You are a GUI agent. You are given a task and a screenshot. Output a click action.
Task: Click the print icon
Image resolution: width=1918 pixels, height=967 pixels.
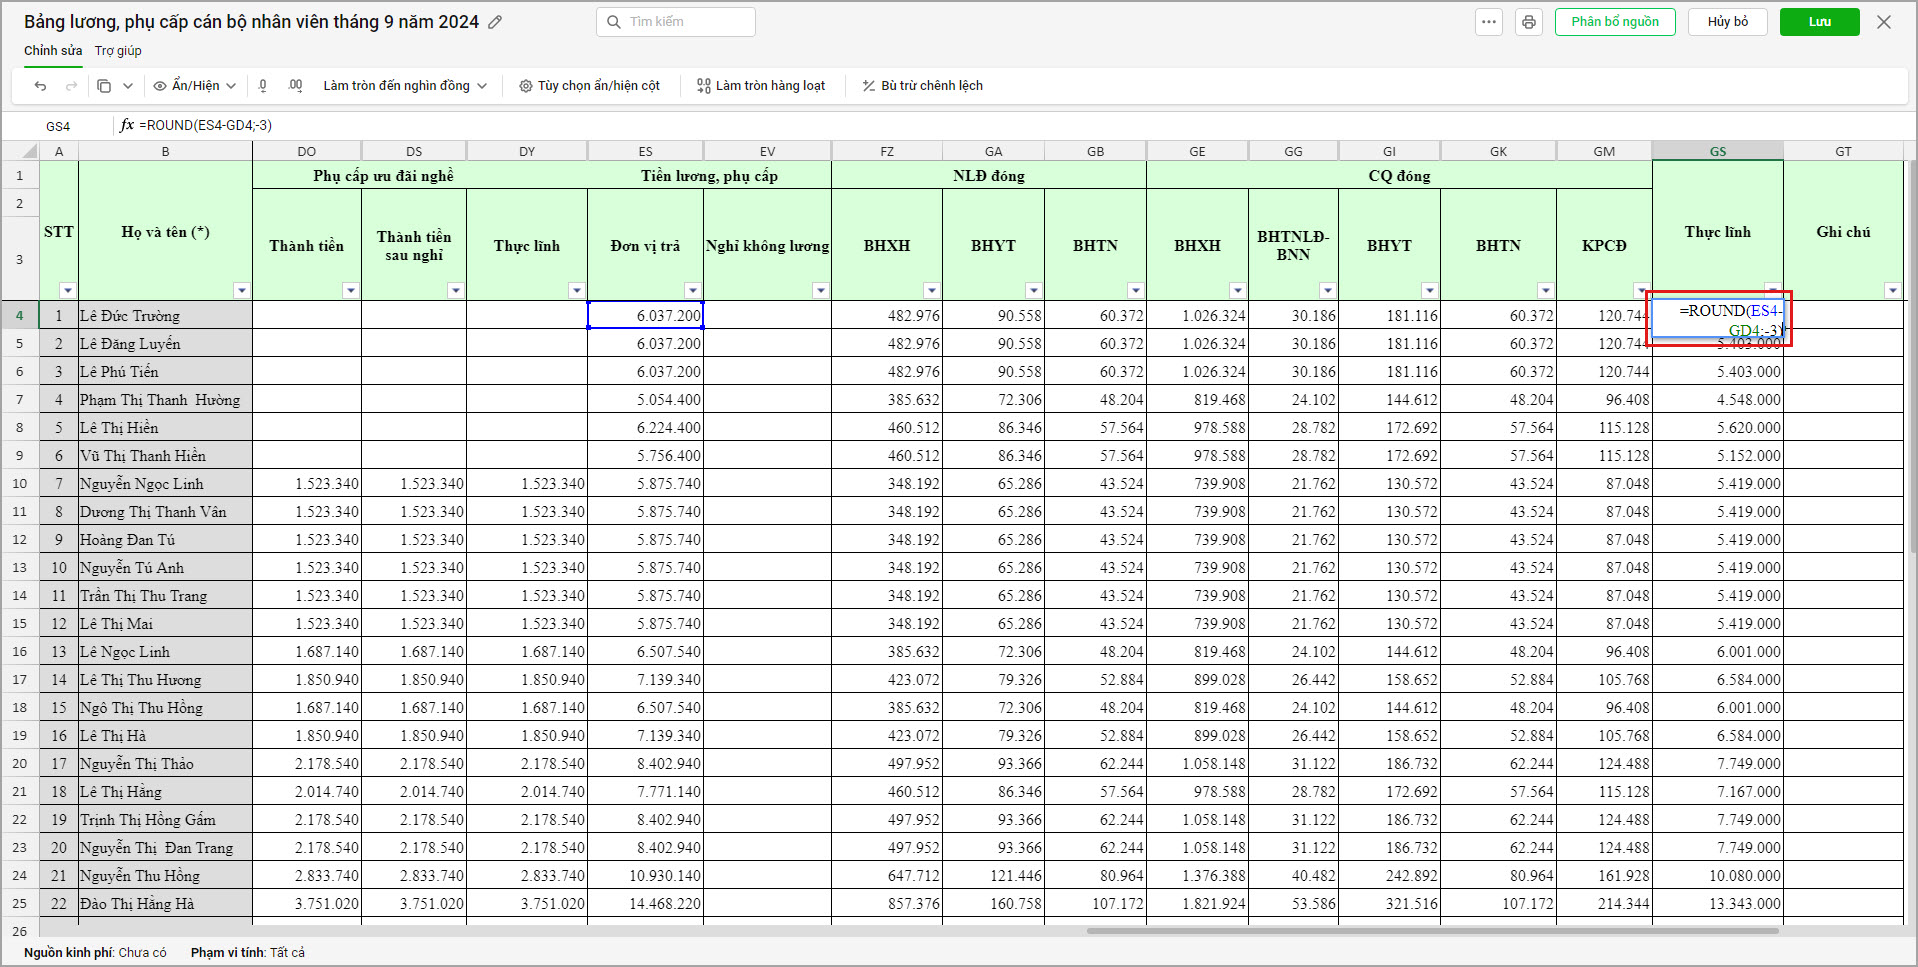(1528, 22)
